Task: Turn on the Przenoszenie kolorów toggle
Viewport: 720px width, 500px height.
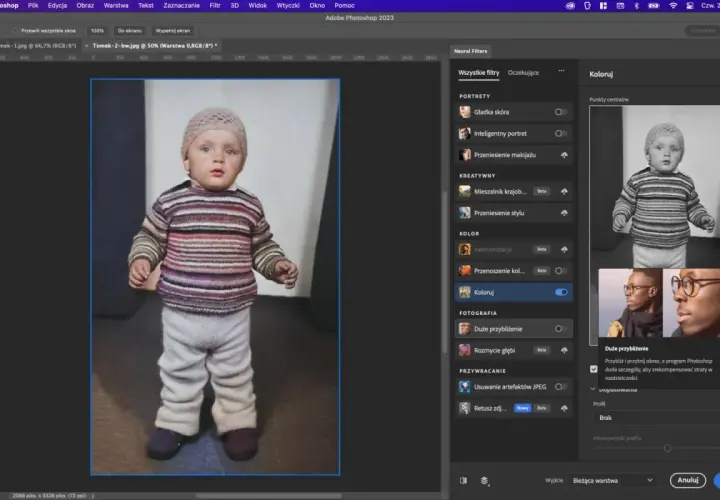Action: (x=560, y=271)
